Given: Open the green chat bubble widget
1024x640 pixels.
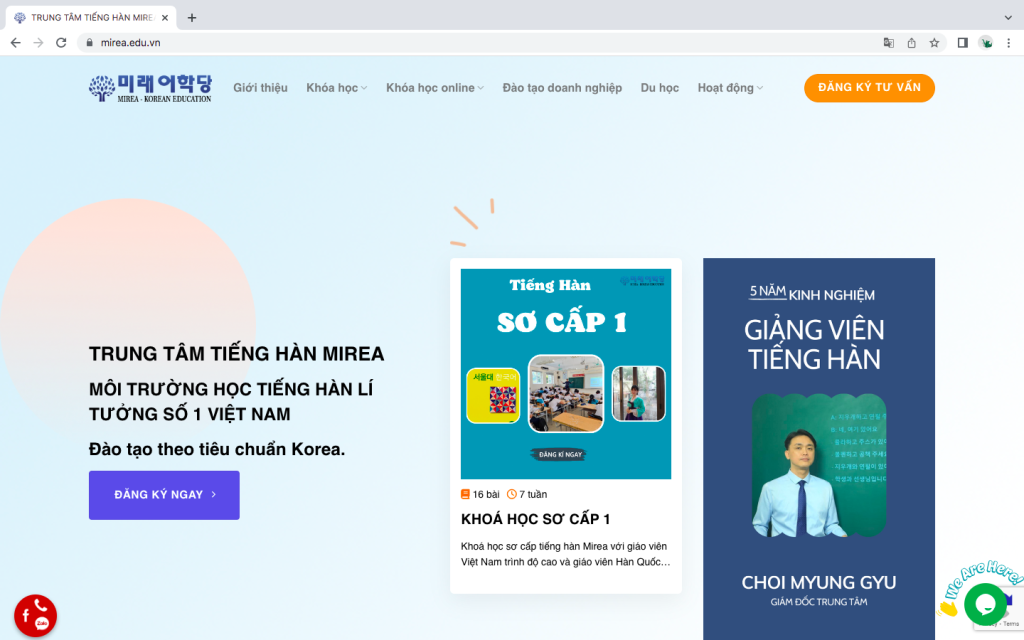Looking at the screenshot, I should [x=985, y=604].
